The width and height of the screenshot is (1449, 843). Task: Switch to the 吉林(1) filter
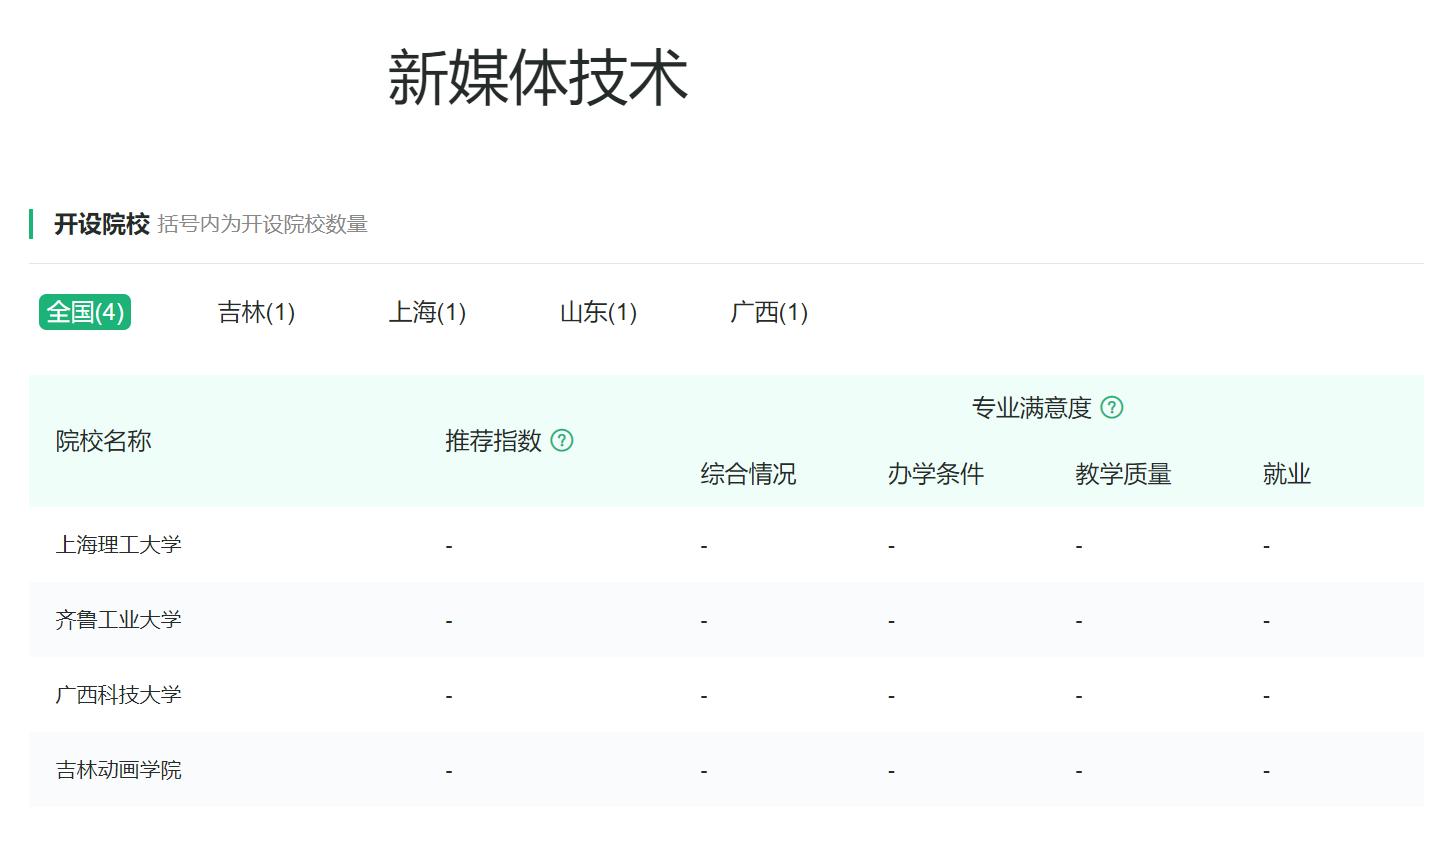point(255,312)
